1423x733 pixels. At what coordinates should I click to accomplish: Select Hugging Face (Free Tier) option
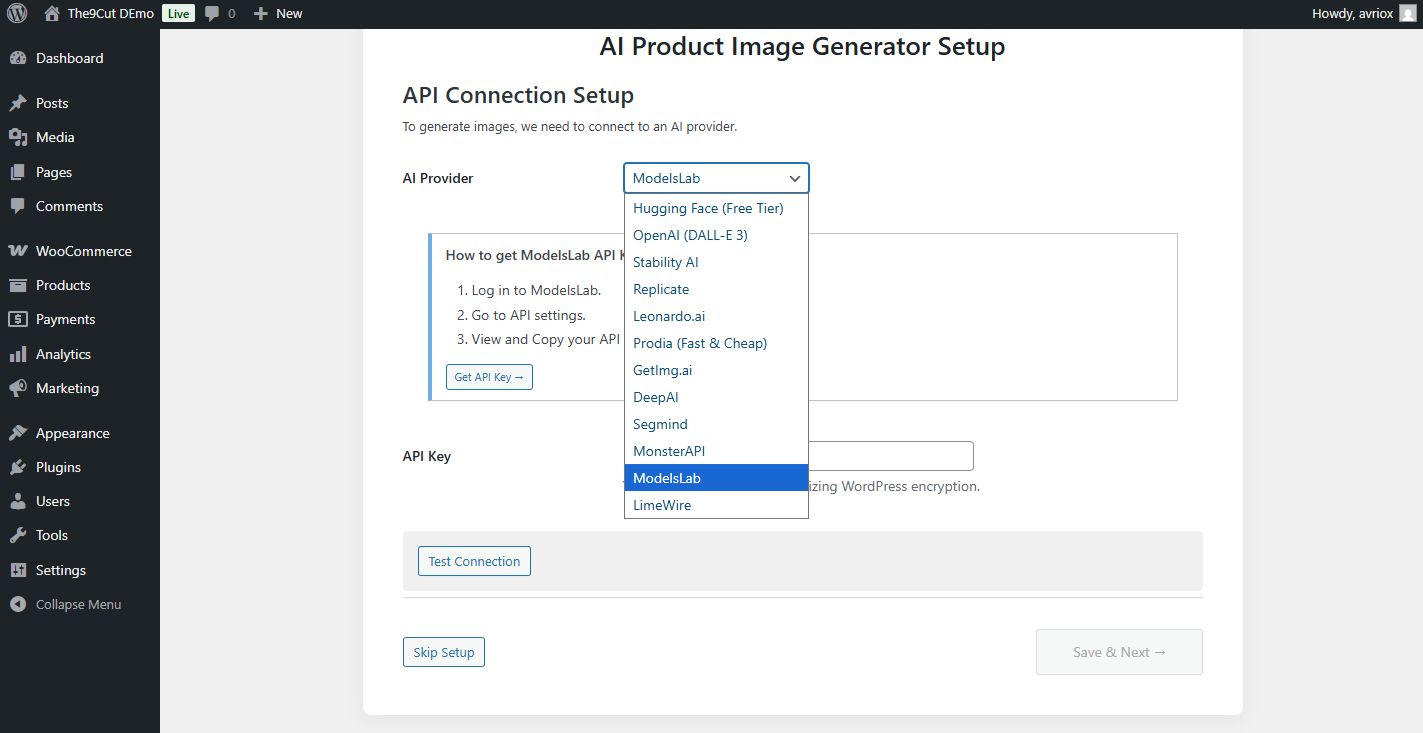708,208
